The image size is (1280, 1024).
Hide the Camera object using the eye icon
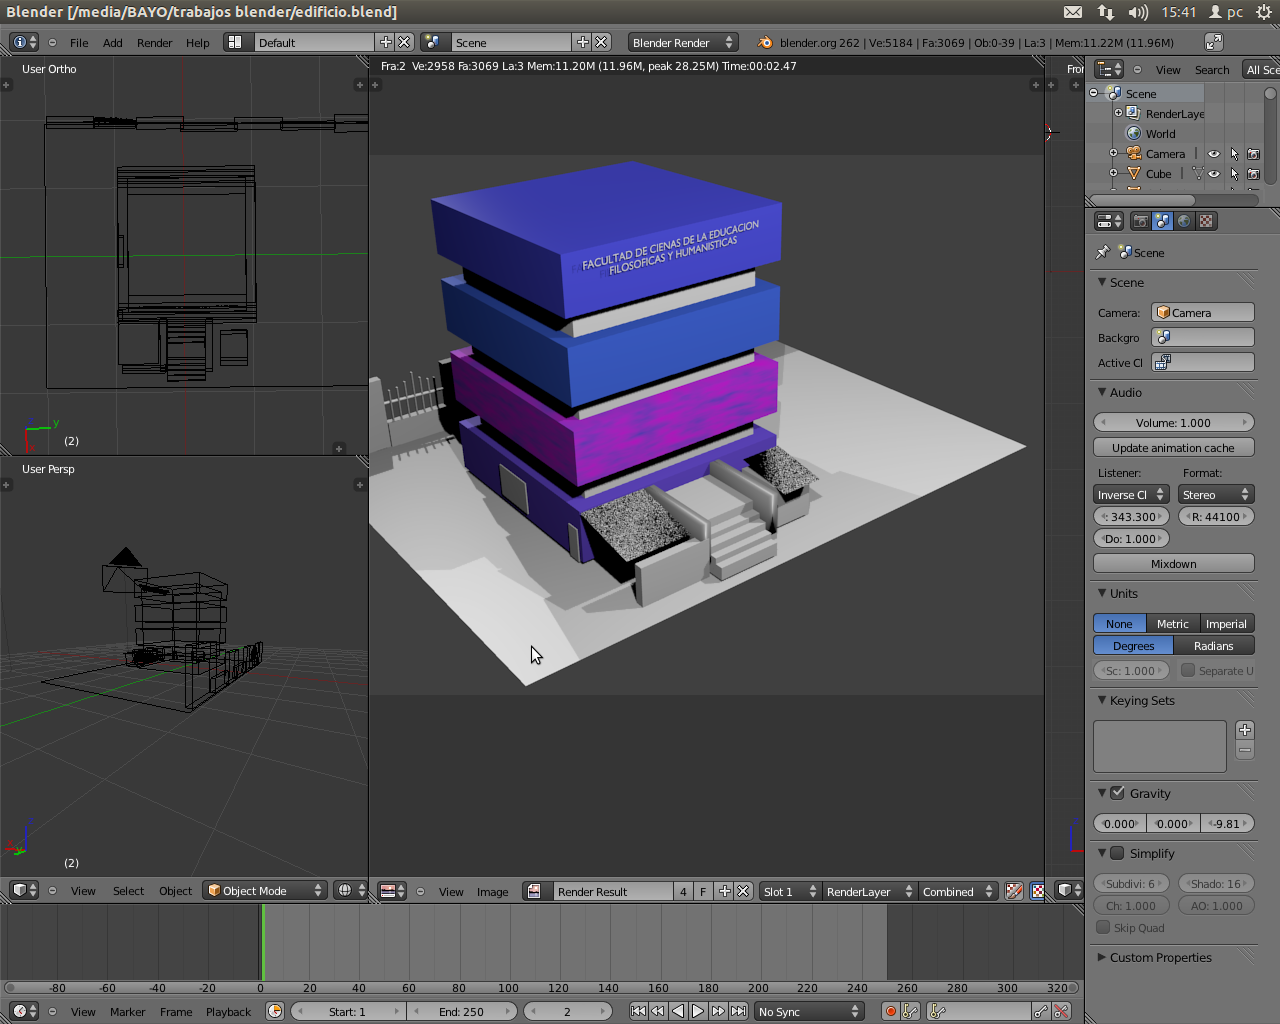pyautogui.click(x=1214, y=154)
